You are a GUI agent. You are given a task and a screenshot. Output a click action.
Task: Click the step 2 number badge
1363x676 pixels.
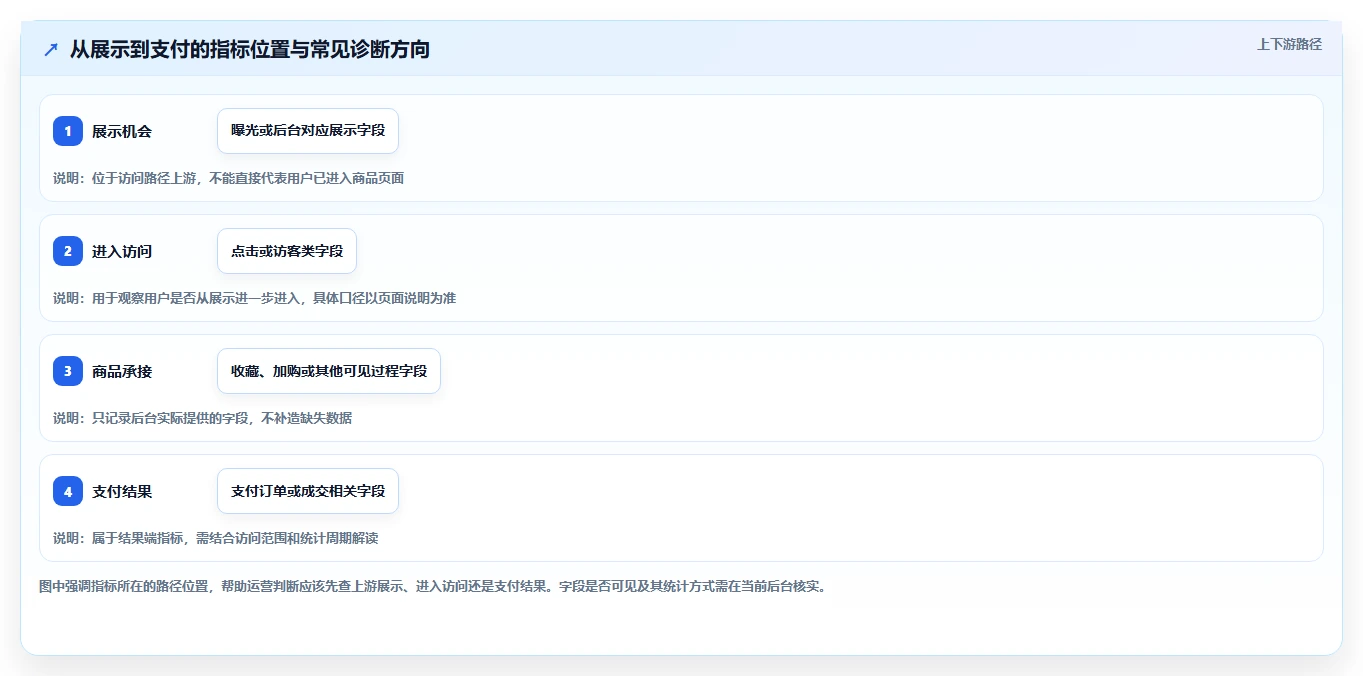(x=68, y=251)
